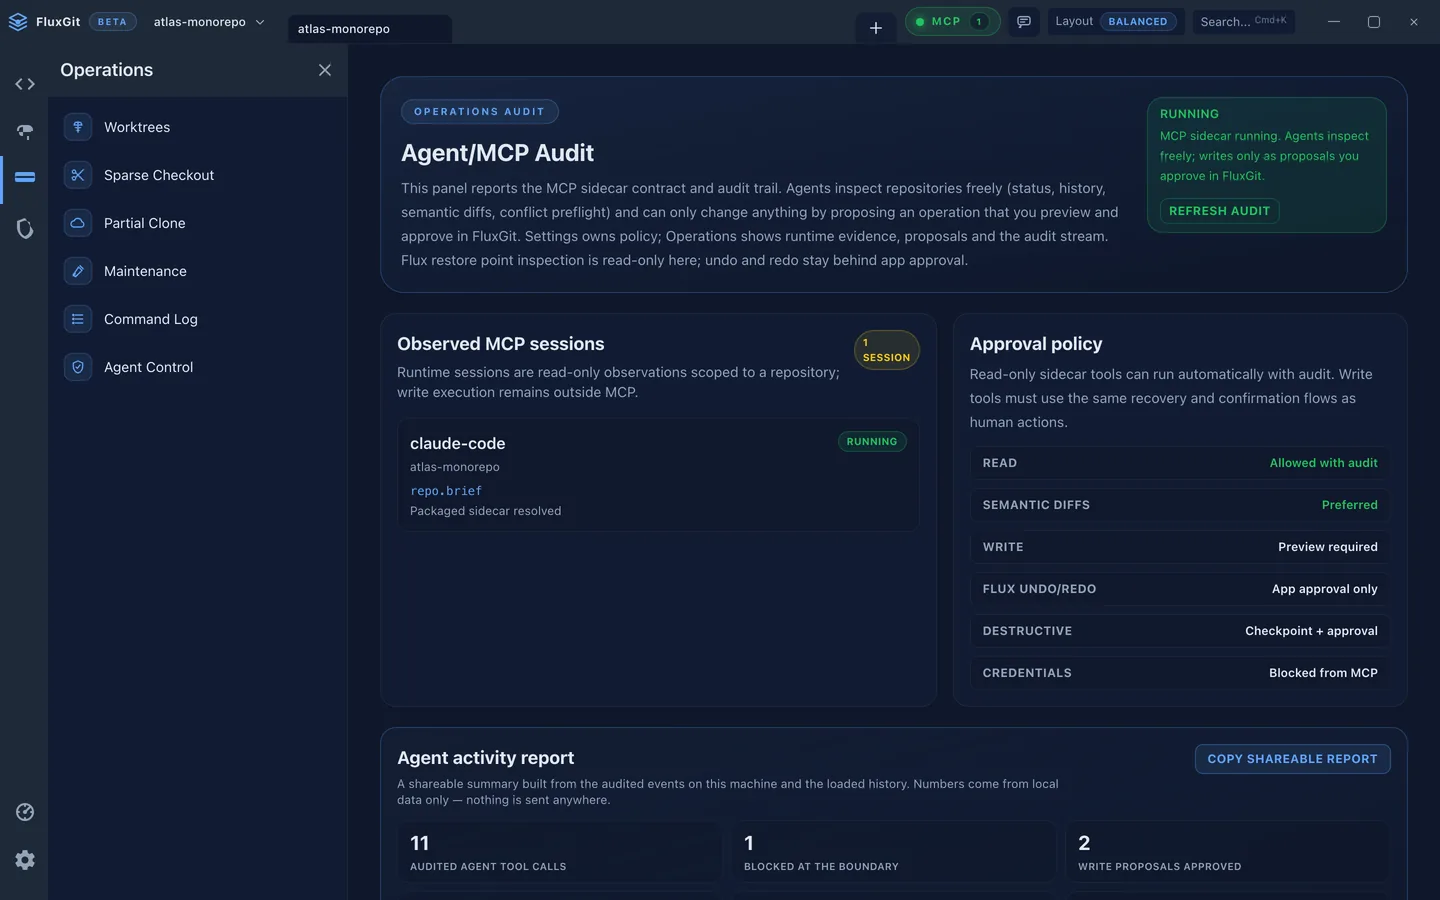Click the Worktrees icon

78,127
